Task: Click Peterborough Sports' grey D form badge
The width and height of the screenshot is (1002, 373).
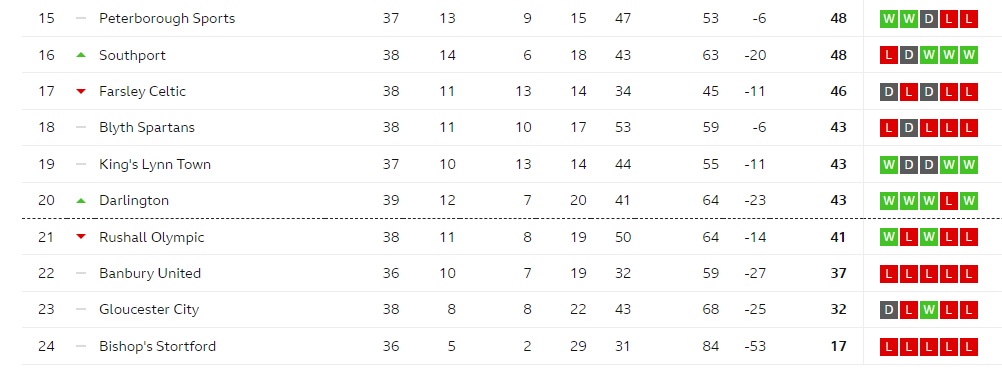Action: [x=929, y=19]
